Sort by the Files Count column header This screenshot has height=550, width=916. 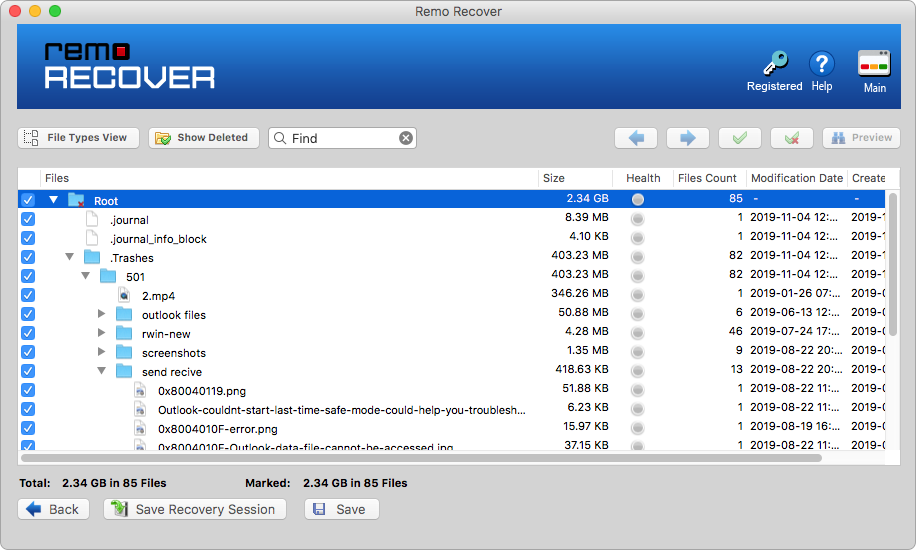pyautogui.click(x=709, y=178)
